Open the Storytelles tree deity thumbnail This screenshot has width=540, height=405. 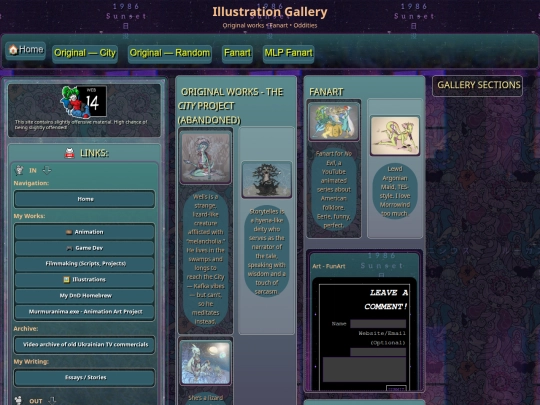267,180
